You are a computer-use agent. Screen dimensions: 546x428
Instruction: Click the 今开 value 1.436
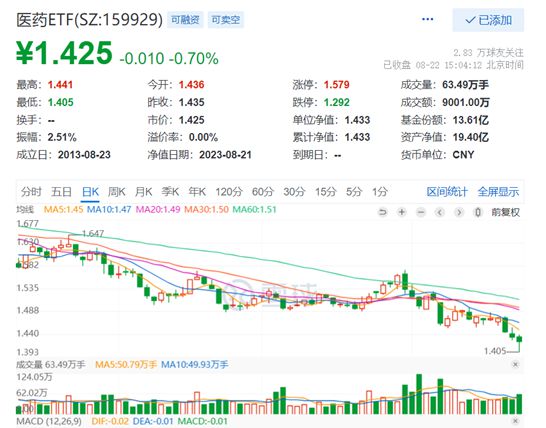192,85
